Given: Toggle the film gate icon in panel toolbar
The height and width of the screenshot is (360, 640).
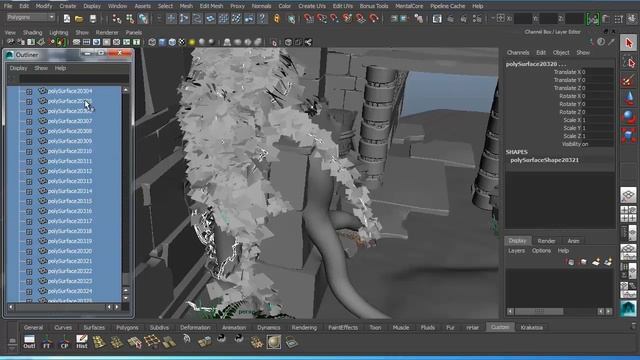Looking at the screenshot, I should (87, 42).
